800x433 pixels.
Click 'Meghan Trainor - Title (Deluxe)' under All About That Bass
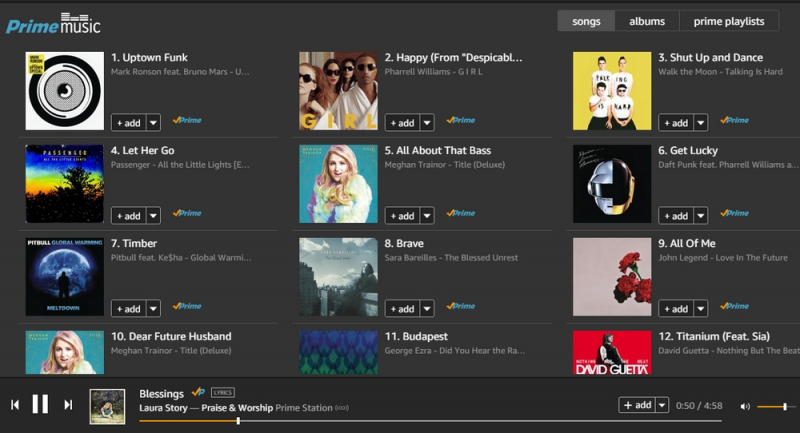tap(444, 165)
